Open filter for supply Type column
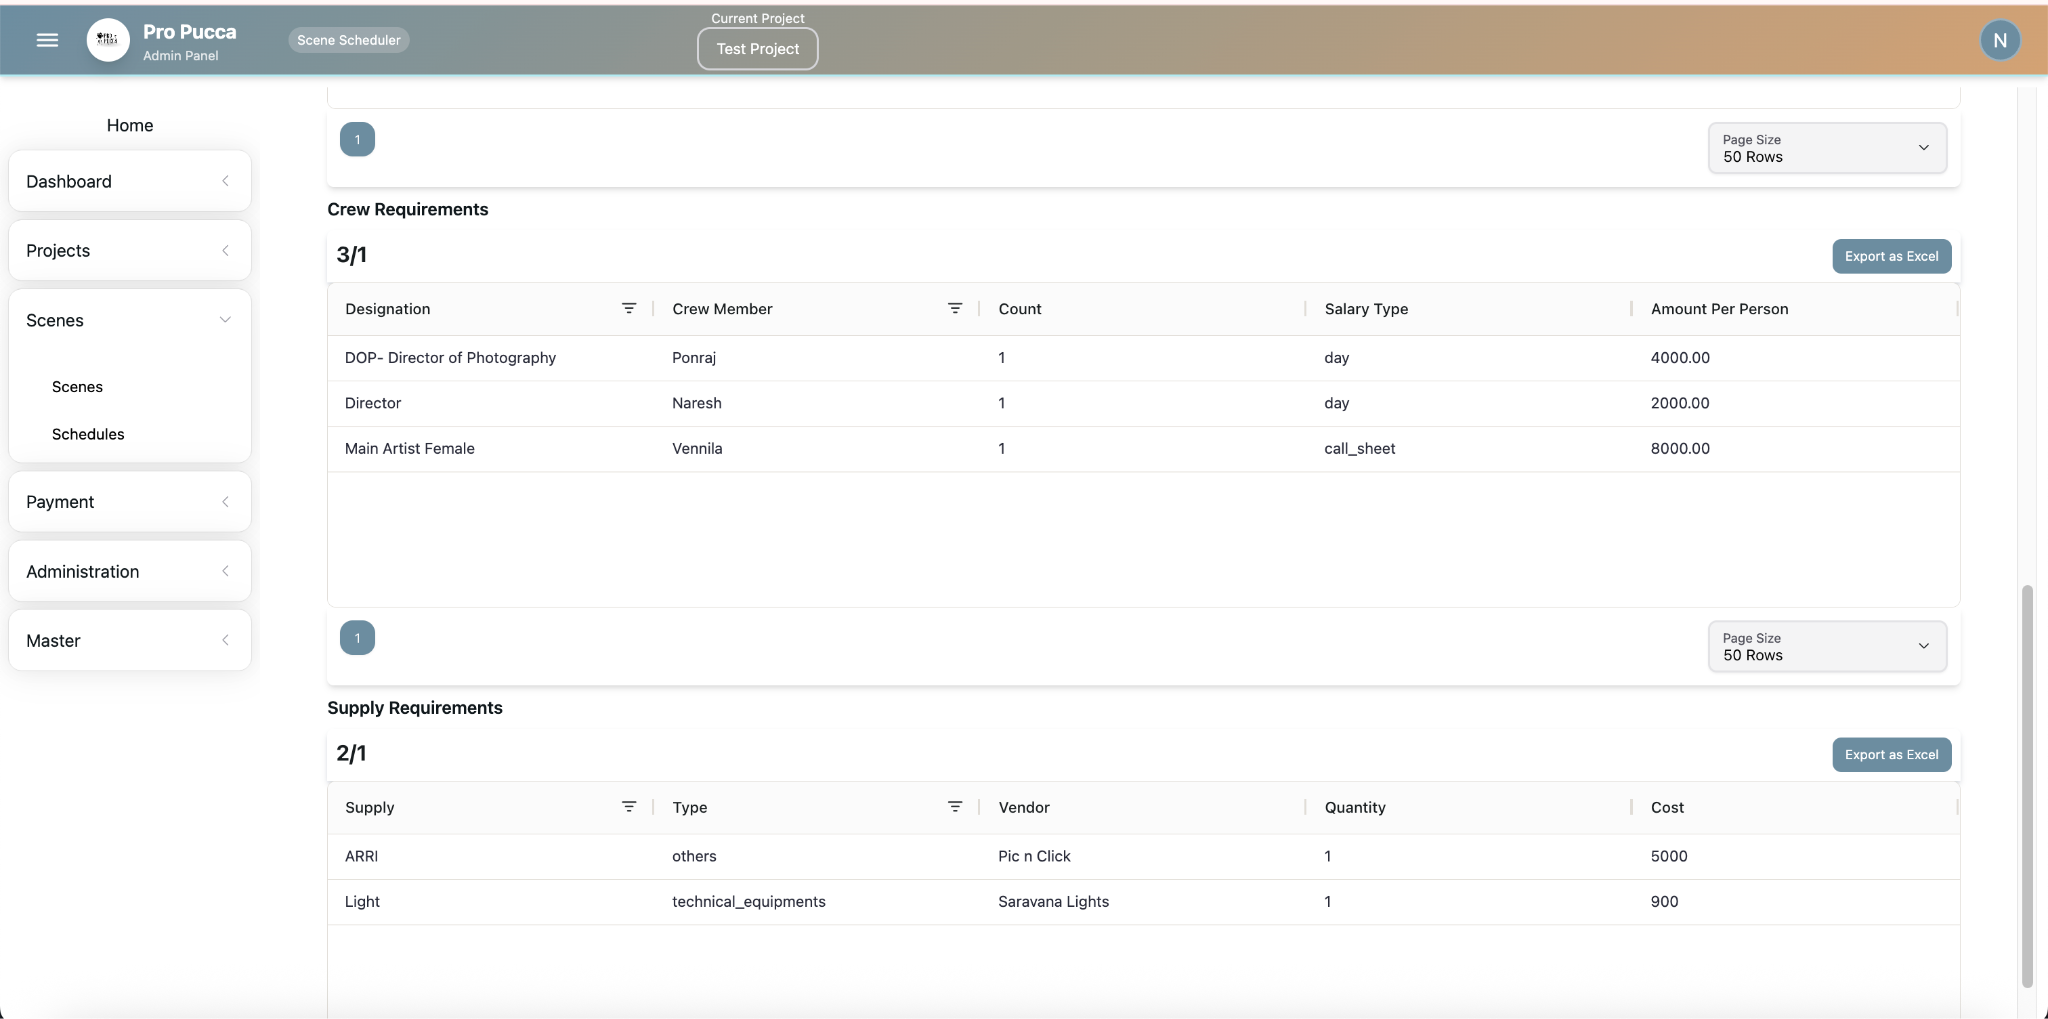 954,807
